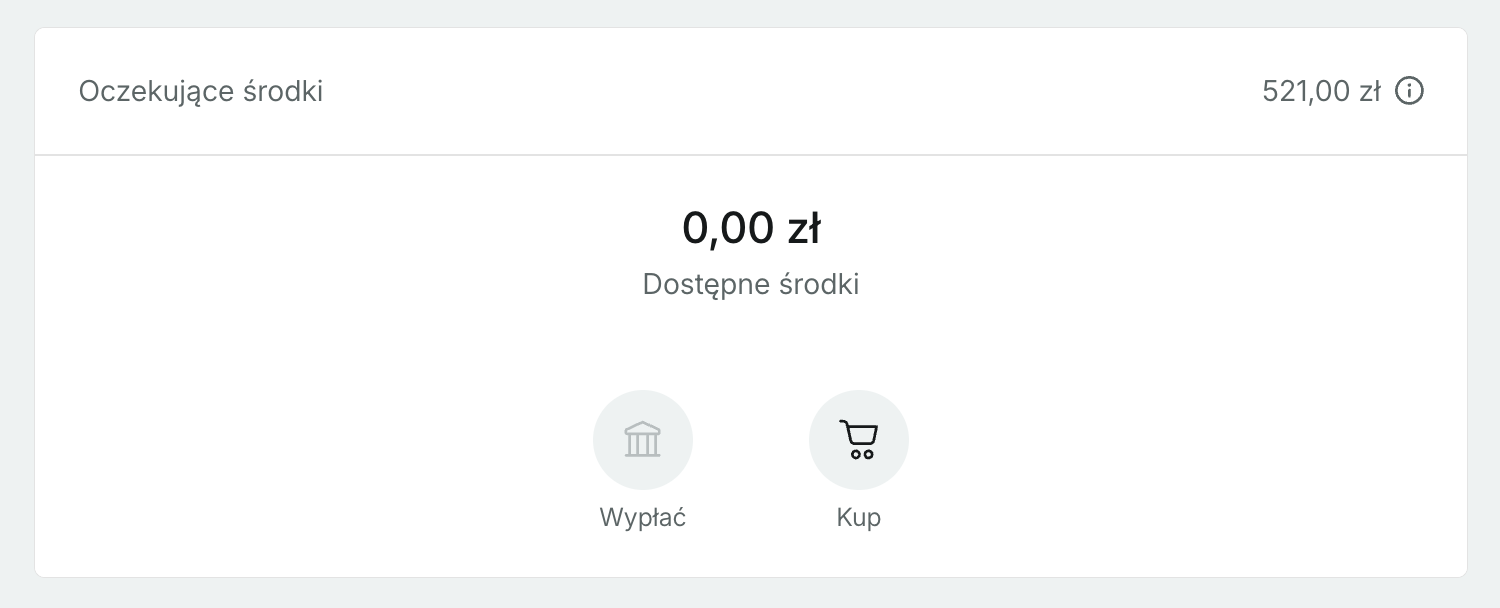Click the shopping cart Kup icon
This screenshot has width=1500, height=608.
pyautogui.click(x=859, y=440)
